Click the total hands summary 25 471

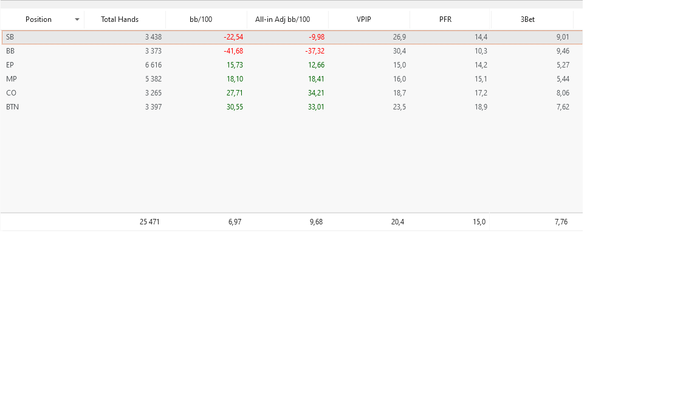pos(150,222)
